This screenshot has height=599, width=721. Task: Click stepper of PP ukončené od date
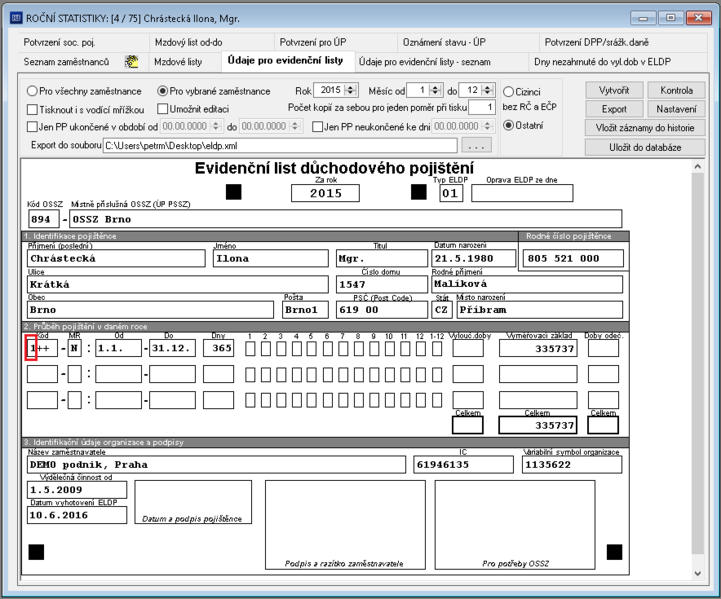coord(216,126)
